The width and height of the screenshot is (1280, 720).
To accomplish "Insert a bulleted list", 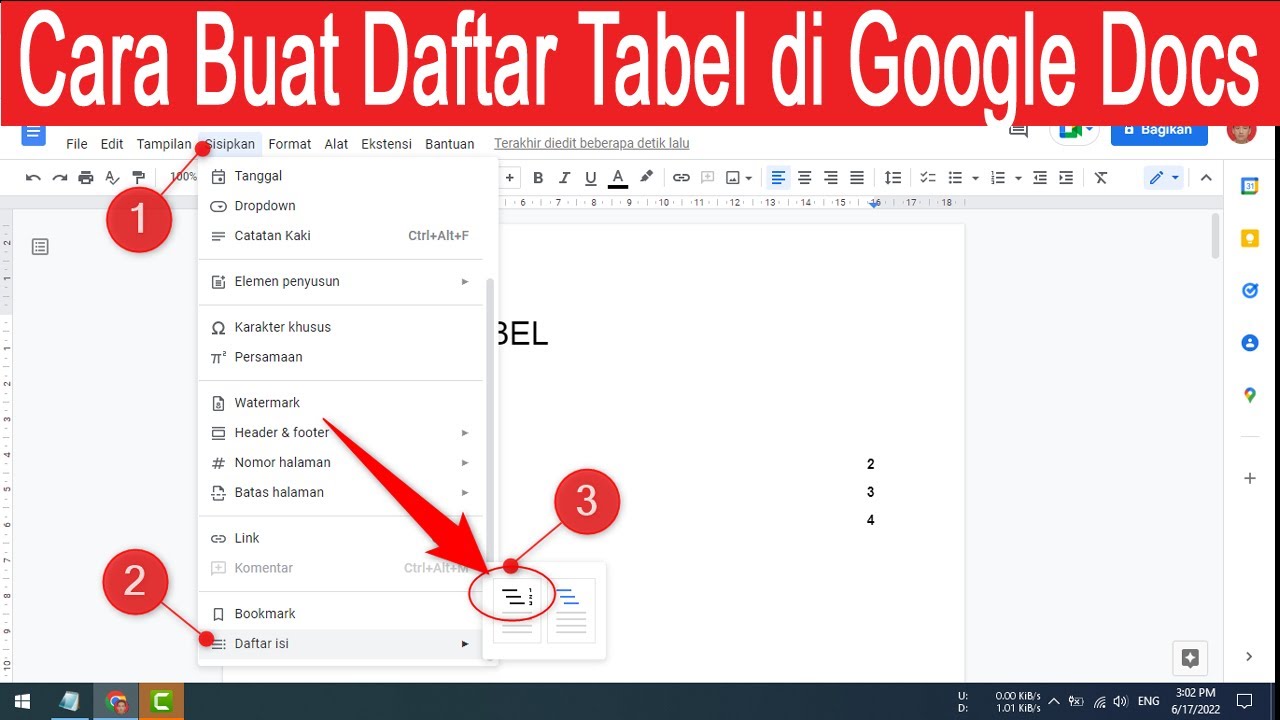I will [x=955, y=178].
